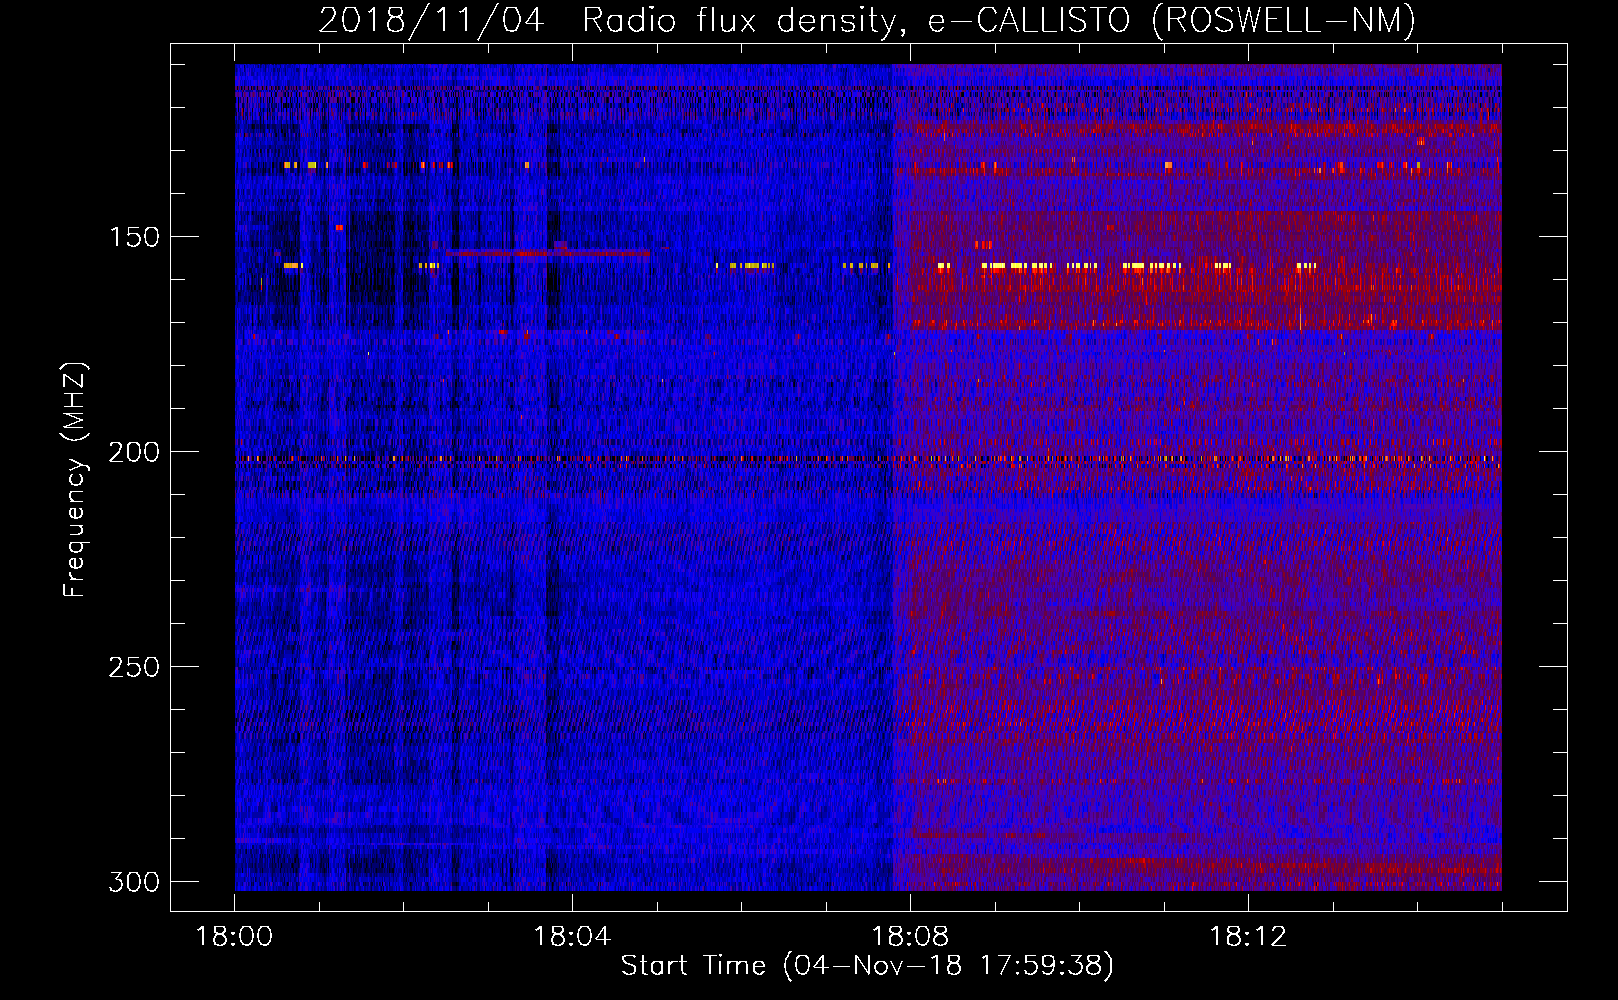Click the 18:12 time tick label
The width and height of the screenshot is (1618, 1000).
(1248, 937)
